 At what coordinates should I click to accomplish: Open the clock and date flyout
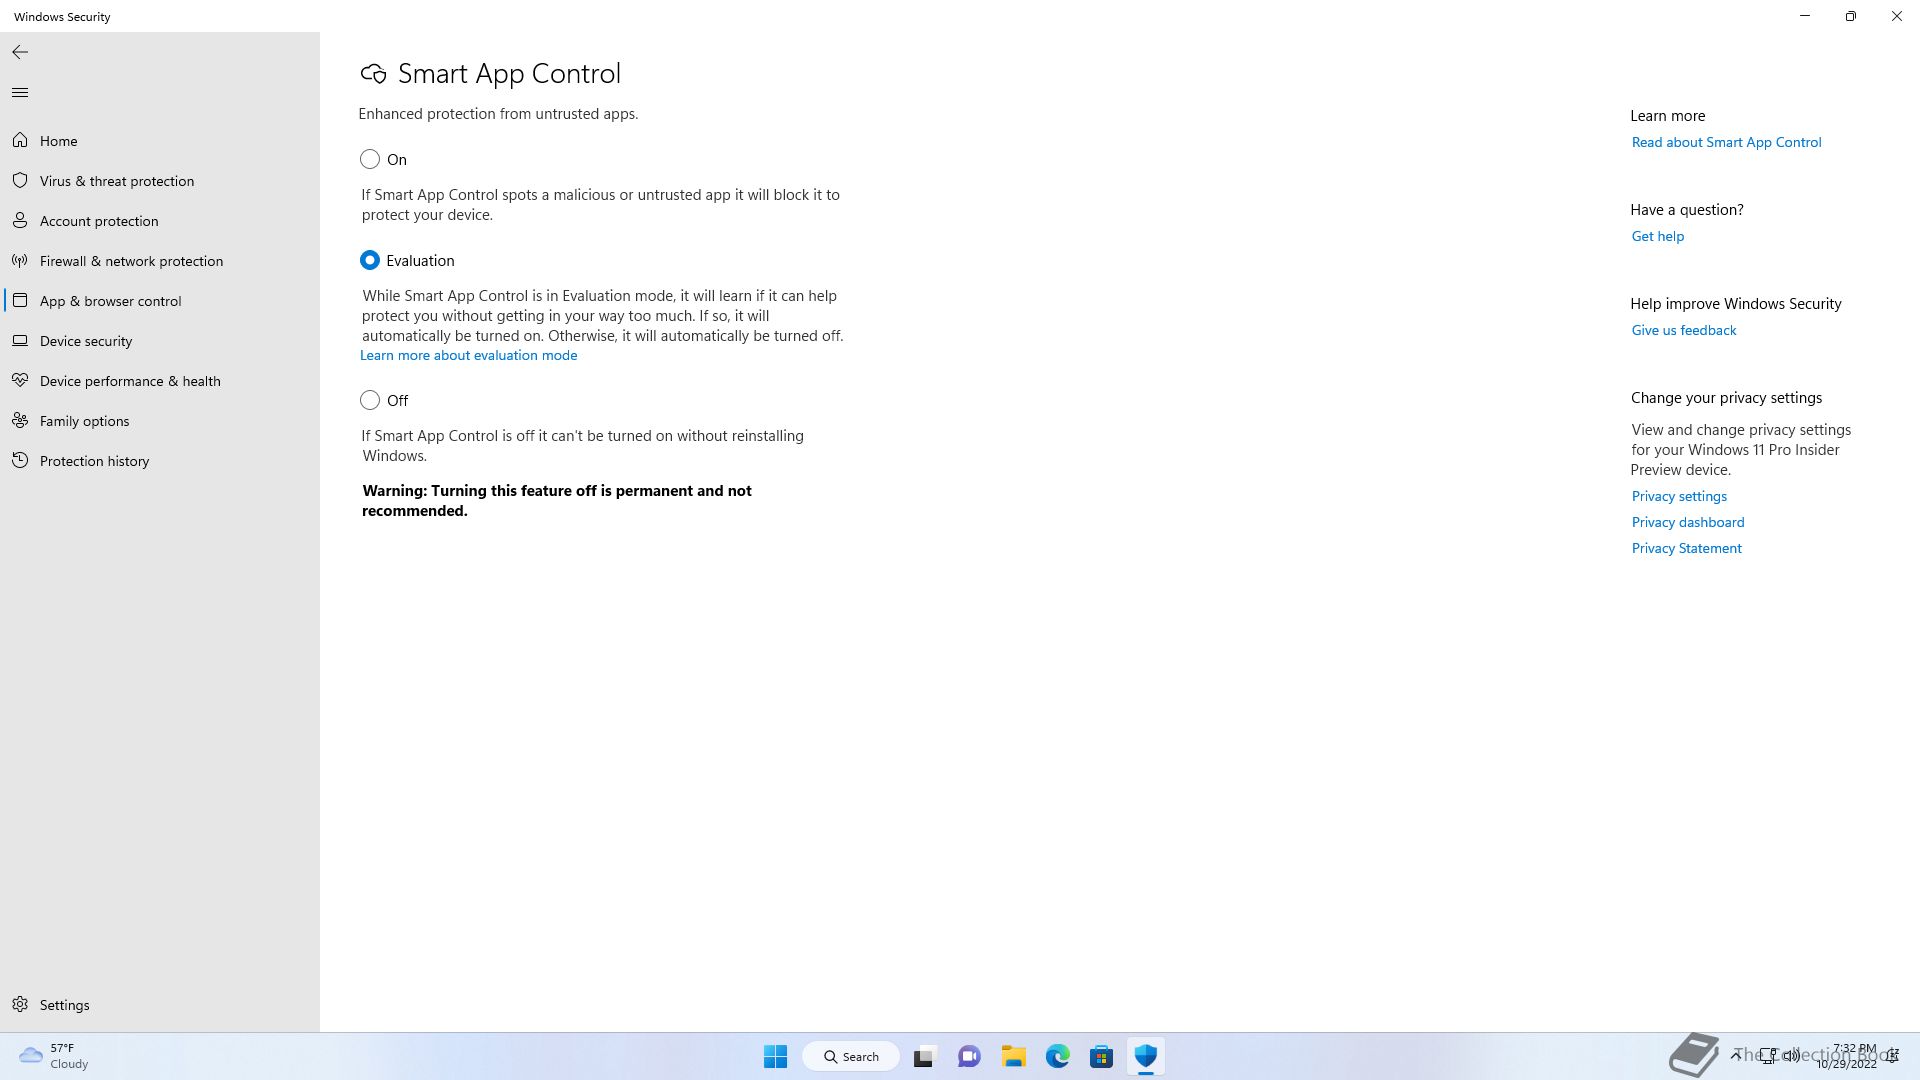click(x=1848, y=1056)
